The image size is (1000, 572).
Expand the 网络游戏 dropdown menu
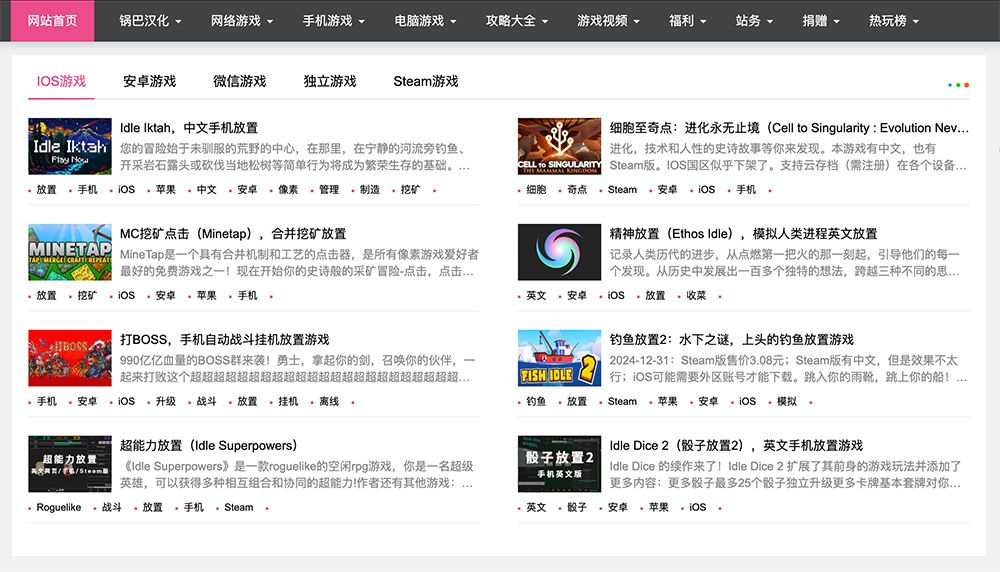(x=242, y=20)
